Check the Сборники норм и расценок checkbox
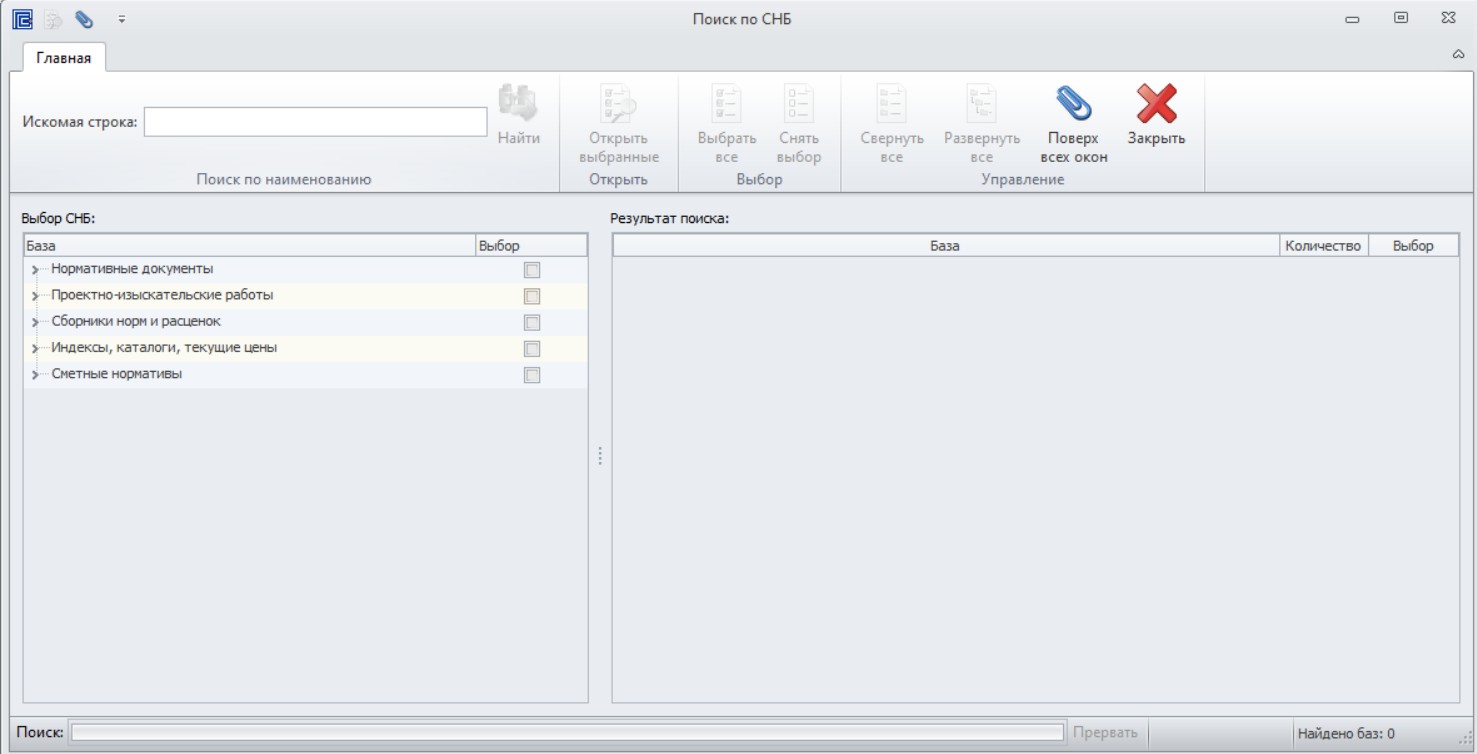The image size is (1477, 754). tap(532, 322)
